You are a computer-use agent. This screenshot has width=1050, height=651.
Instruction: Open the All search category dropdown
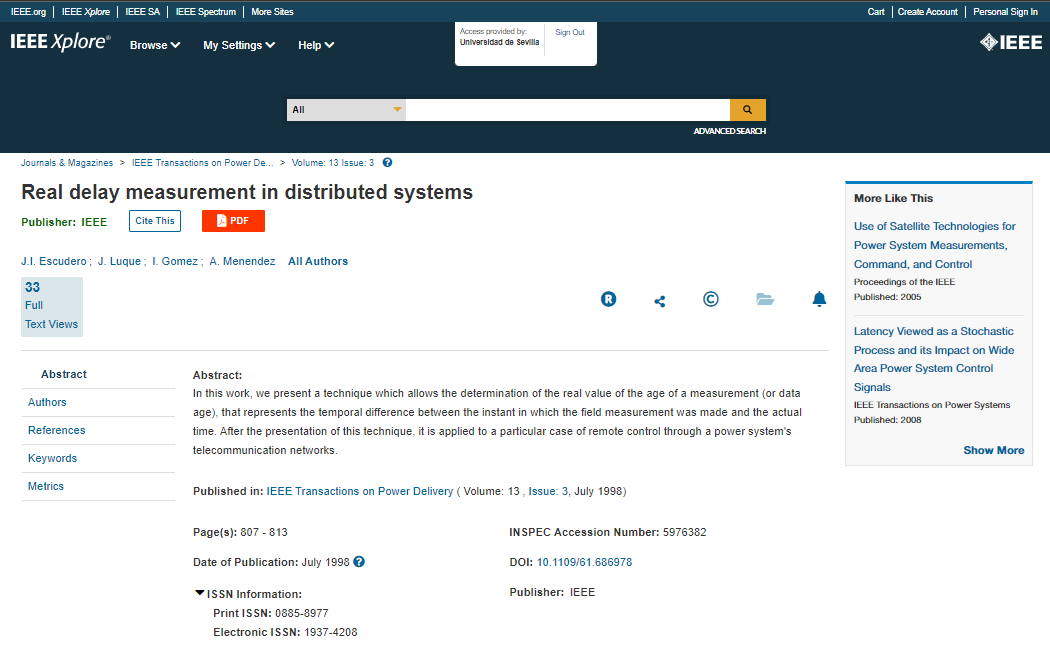(x=346, y=110)
